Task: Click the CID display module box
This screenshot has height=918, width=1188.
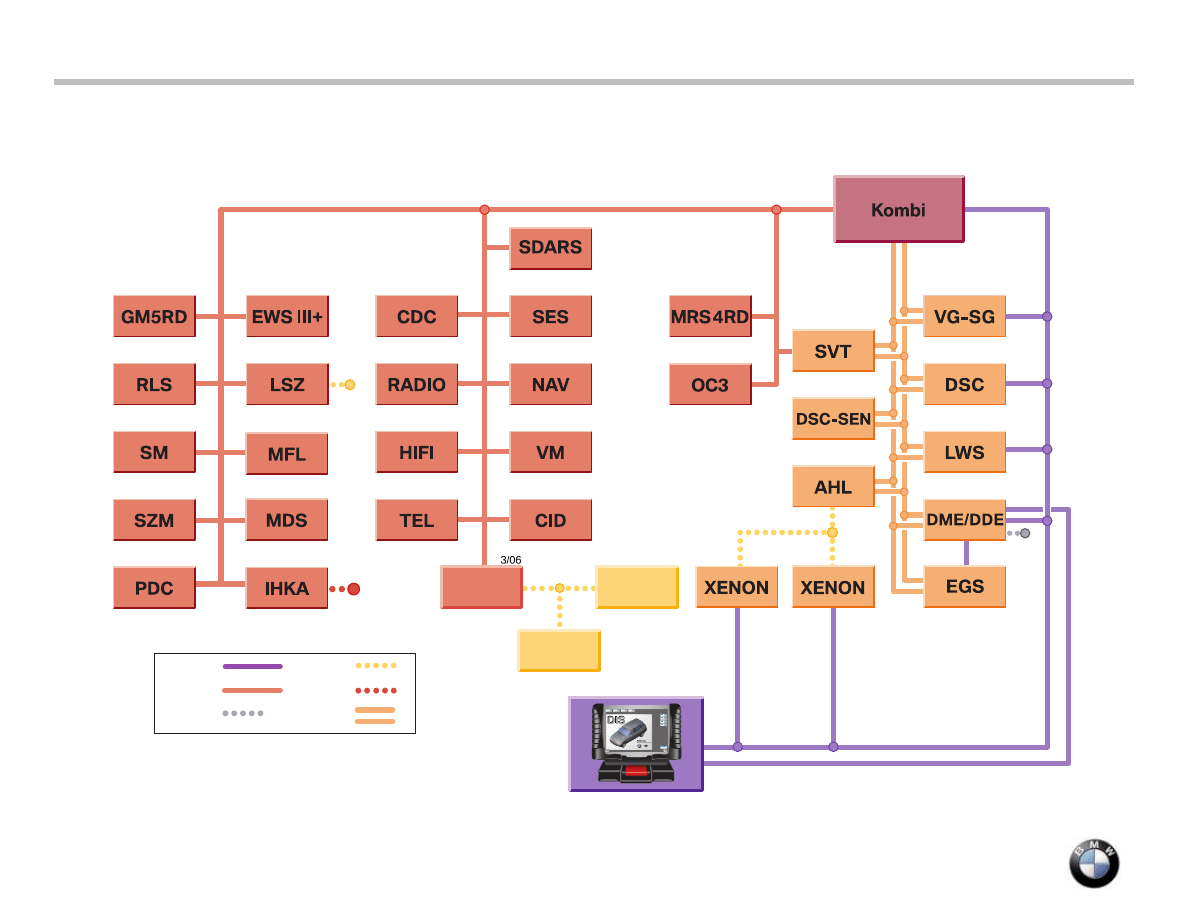Action: 550,521
